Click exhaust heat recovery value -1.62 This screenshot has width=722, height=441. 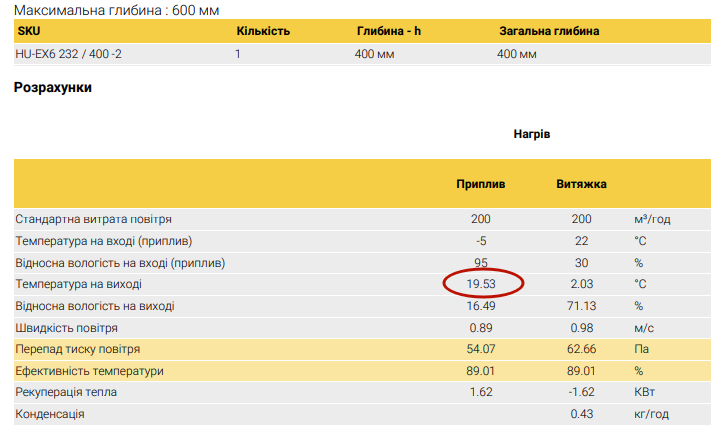tap(582, 392)
